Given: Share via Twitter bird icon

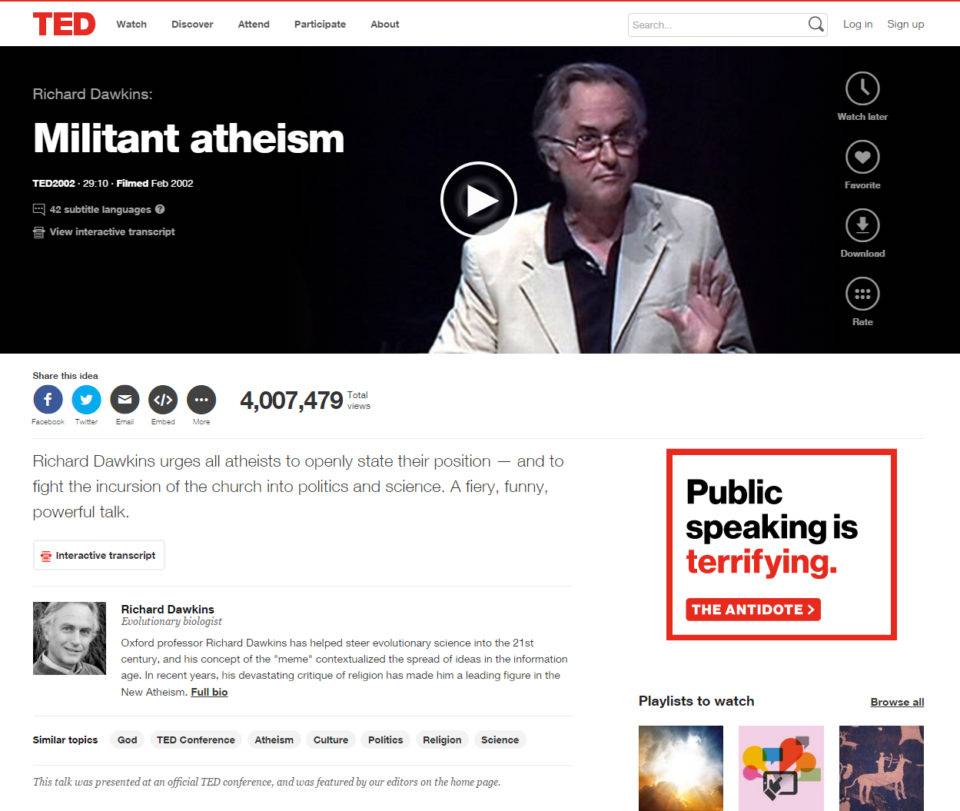Looking at the screenshot, I should coord(86,400).
